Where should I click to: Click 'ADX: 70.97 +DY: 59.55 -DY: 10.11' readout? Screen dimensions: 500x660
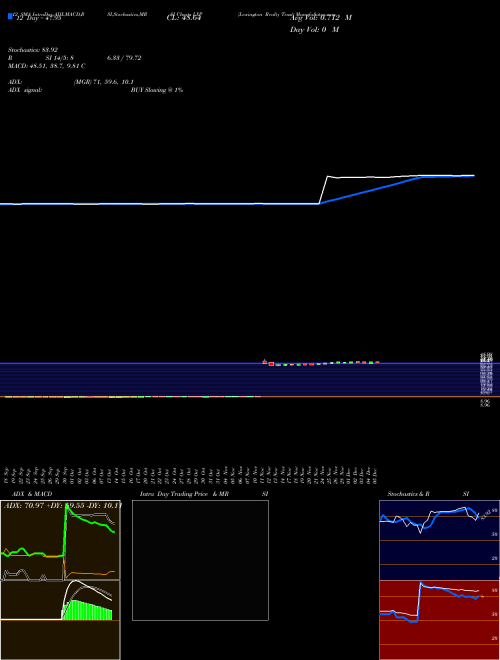(63, 505)
